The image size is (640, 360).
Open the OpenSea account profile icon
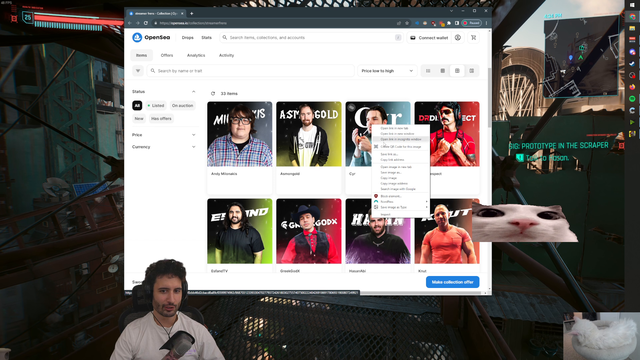coord(458,38)
